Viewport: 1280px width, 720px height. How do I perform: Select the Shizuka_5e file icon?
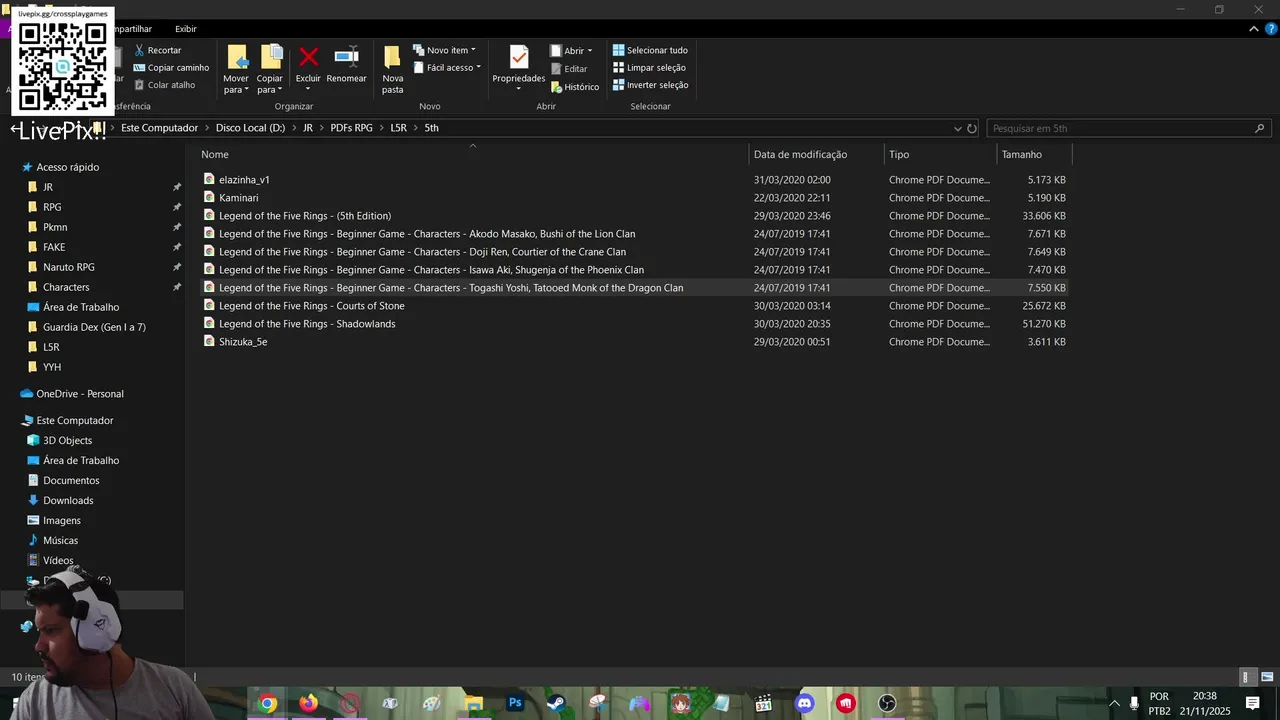coord(209,341)
